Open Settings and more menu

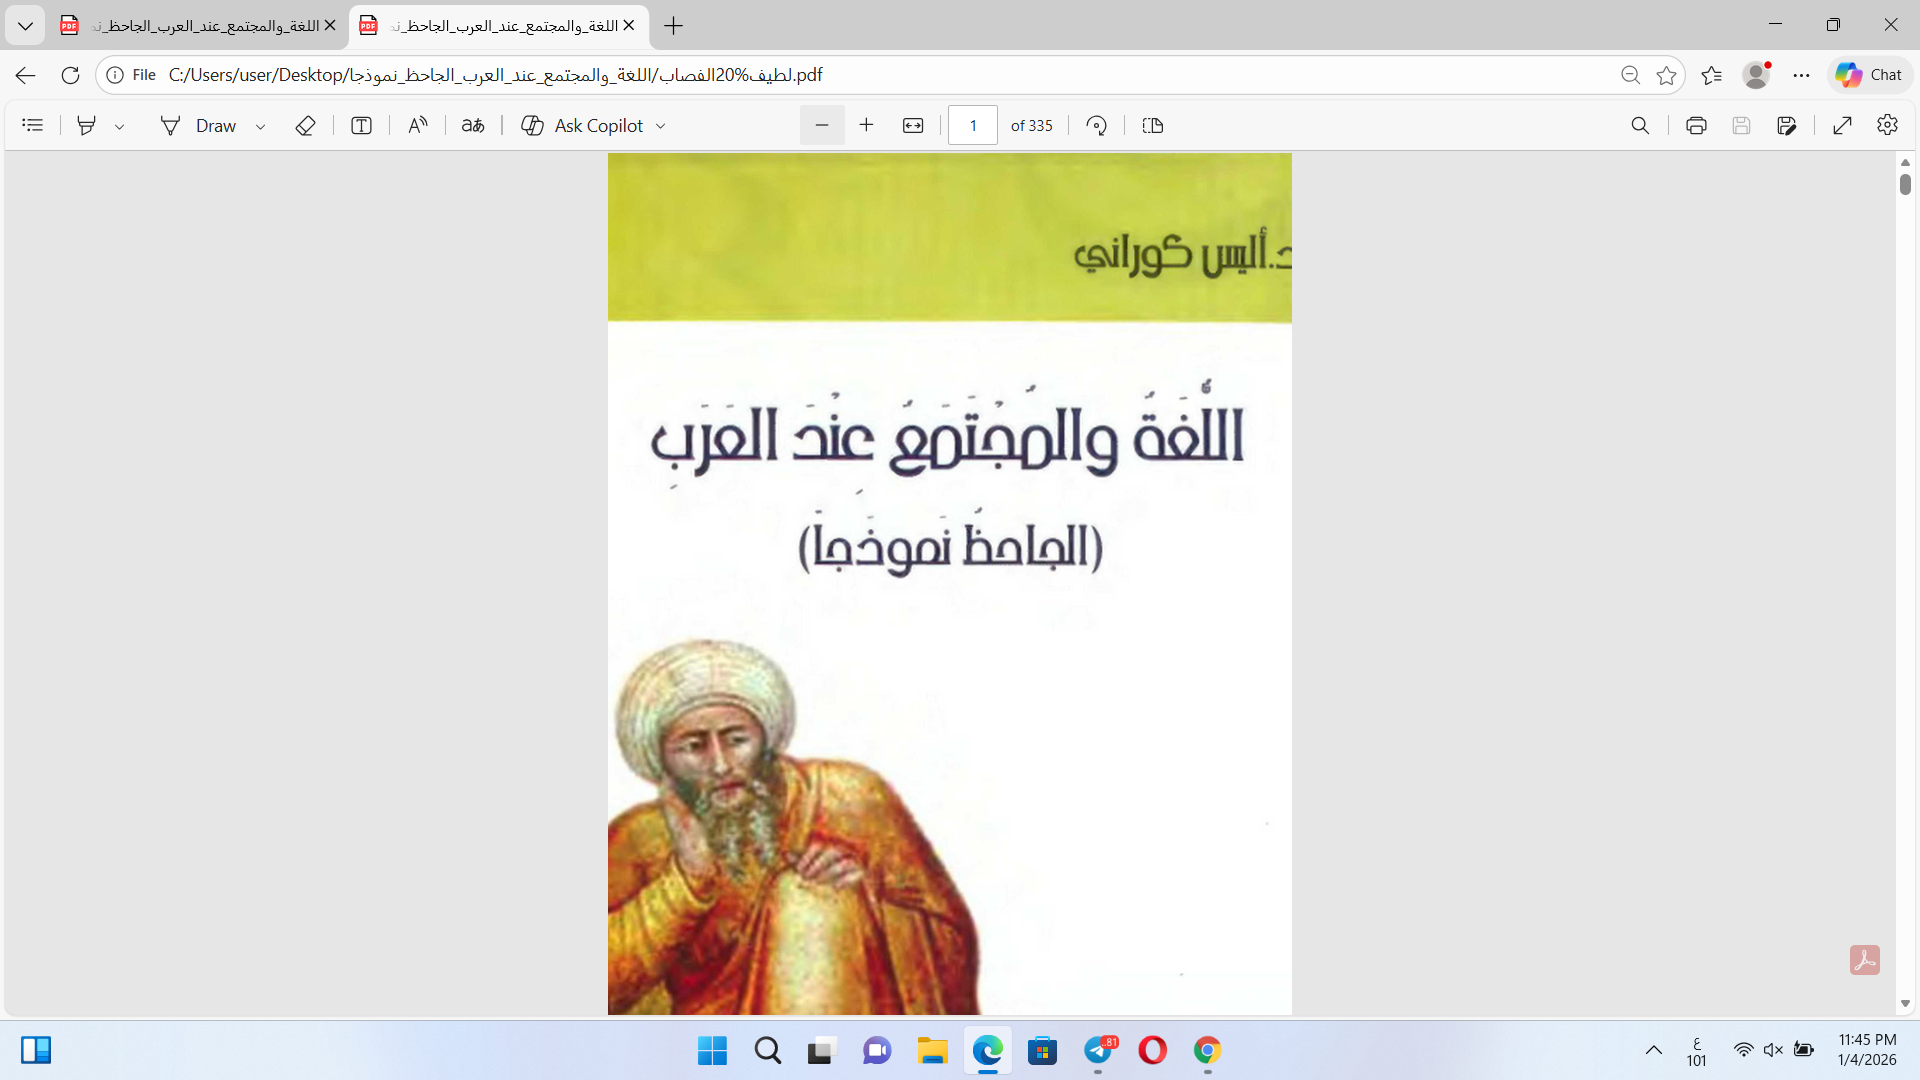[x=1801, y=75]
